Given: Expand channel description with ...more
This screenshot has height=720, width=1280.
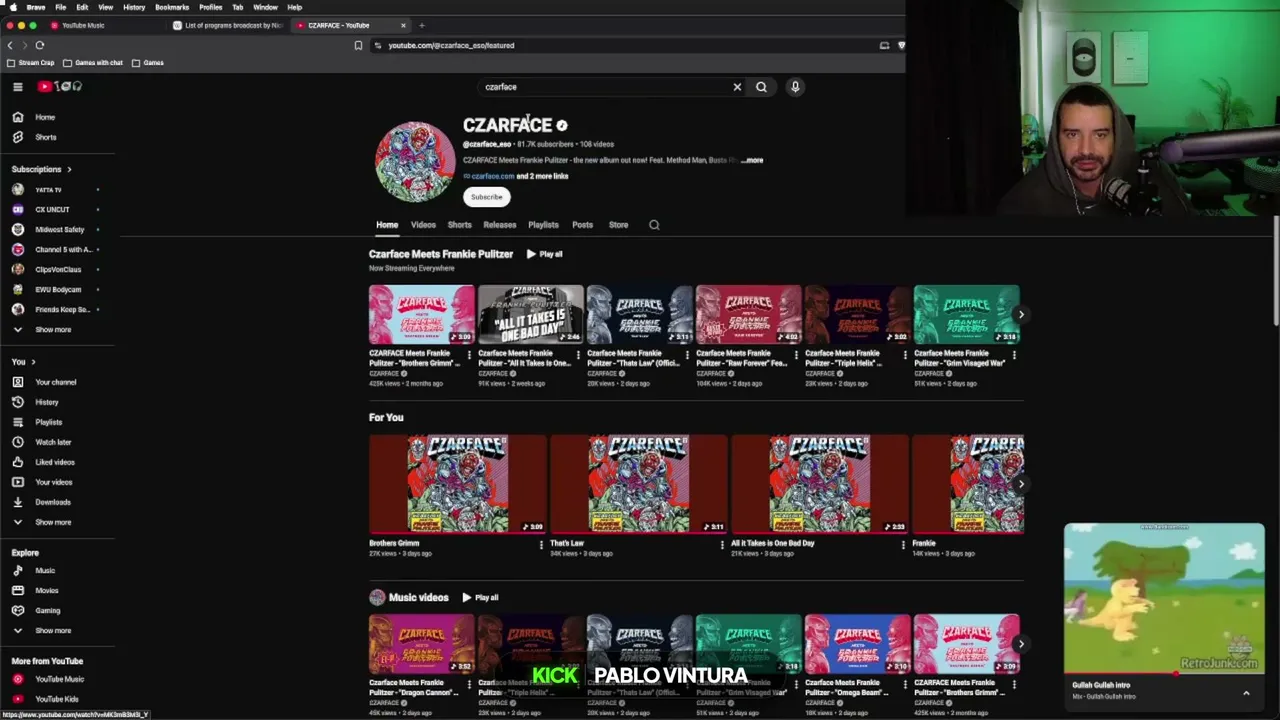Looking at the screenshot, I should pos(752,160).
